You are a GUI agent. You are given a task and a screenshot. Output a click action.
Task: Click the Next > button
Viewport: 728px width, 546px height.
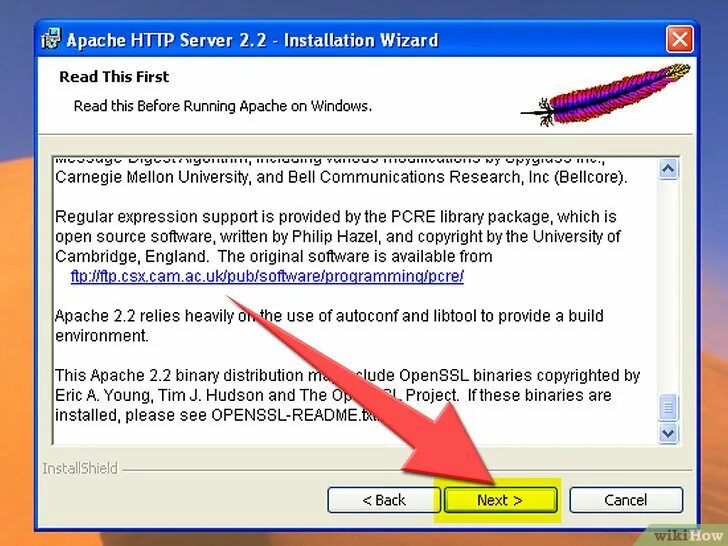[x=500, y=500]
